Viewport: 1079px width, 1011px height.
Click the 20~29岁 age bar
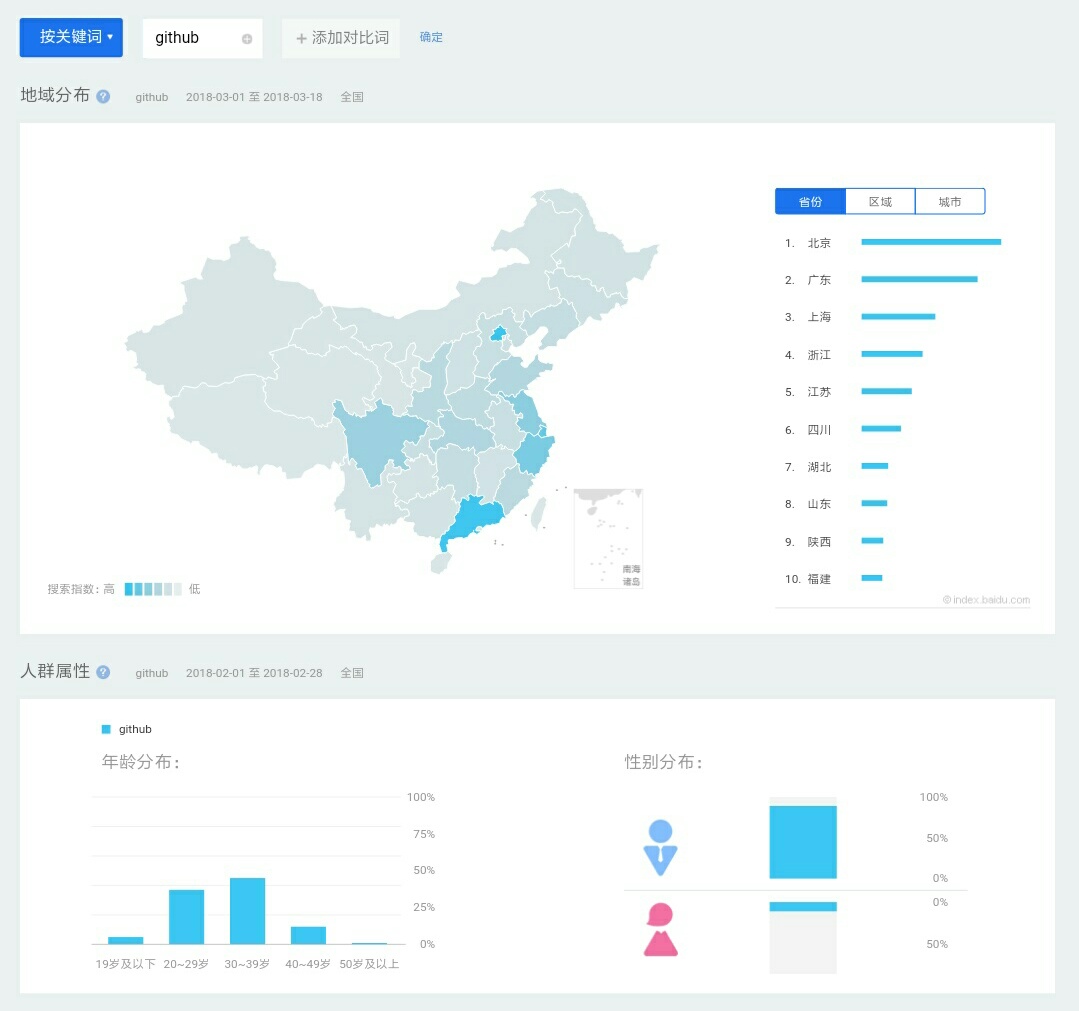tap(186, 917)
